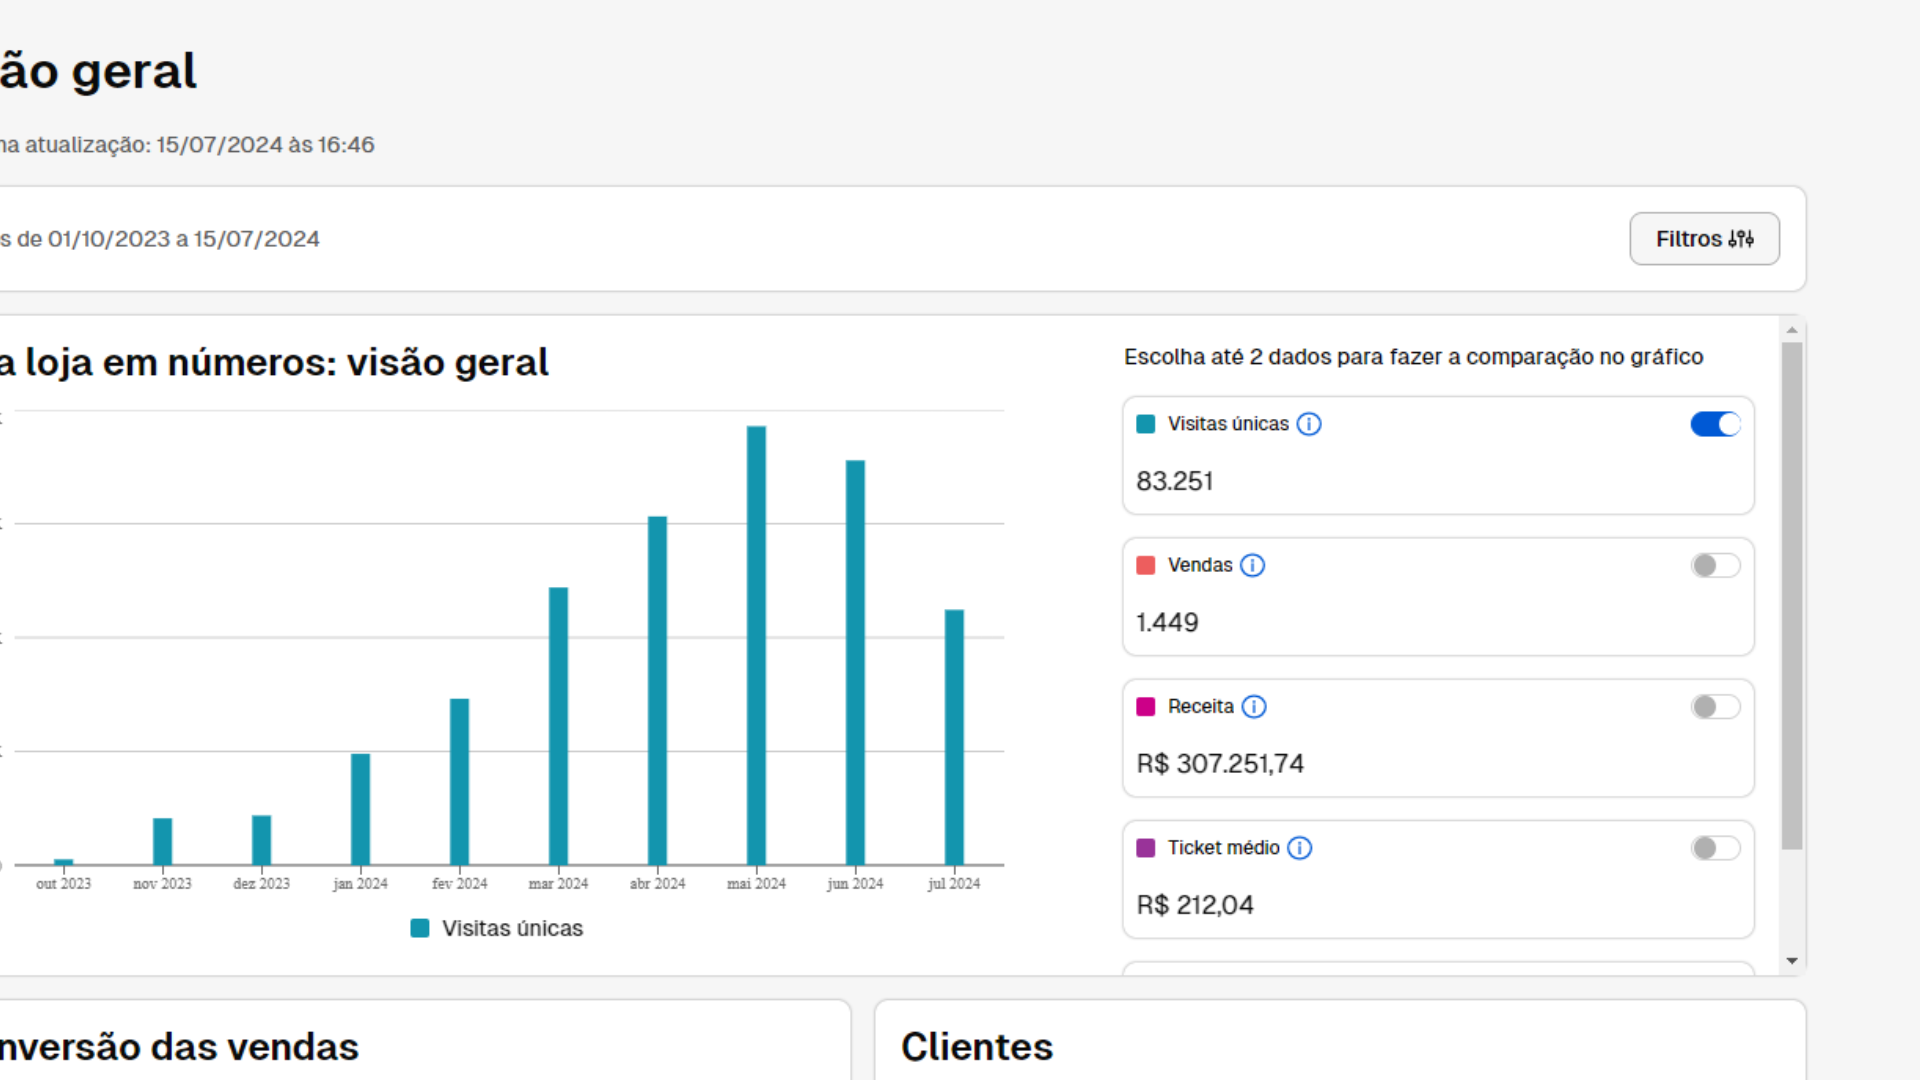This screenshot has width=1920, height=1080.
Task: Click the red Vendas color swatch
Action: [1146, 565]
